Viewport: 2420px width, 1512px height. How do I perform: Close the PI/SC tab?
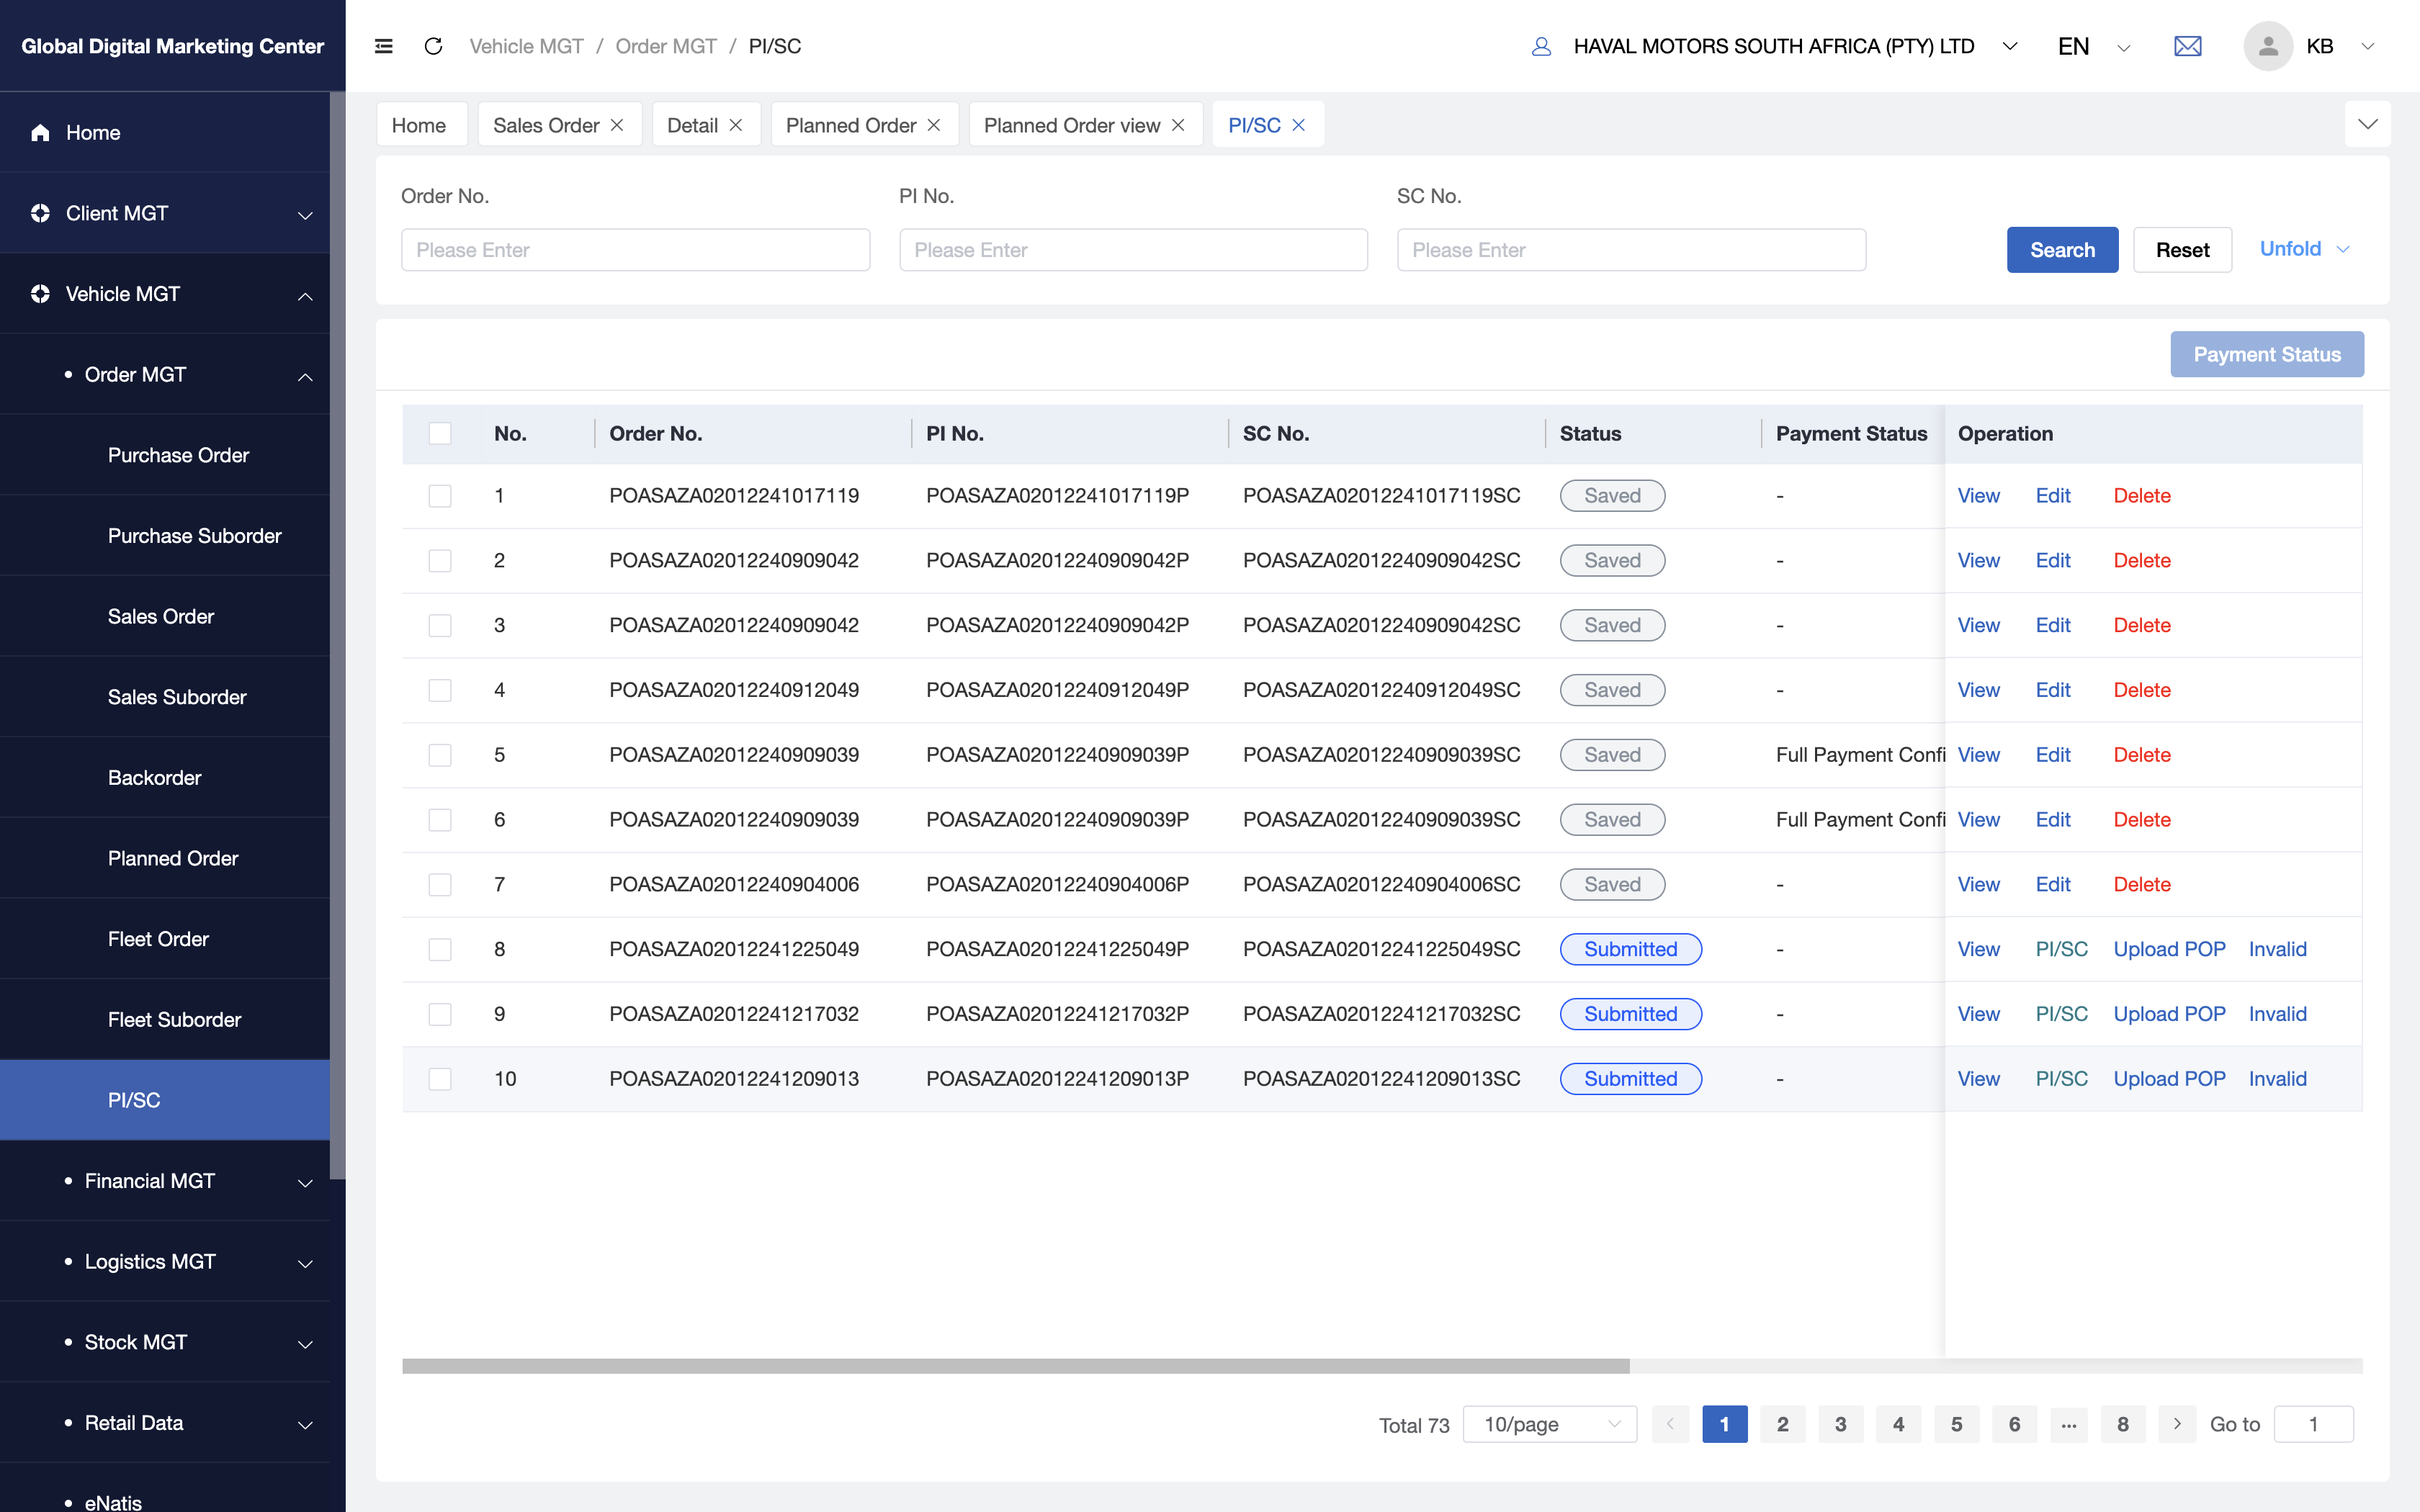coord(1299,125)
